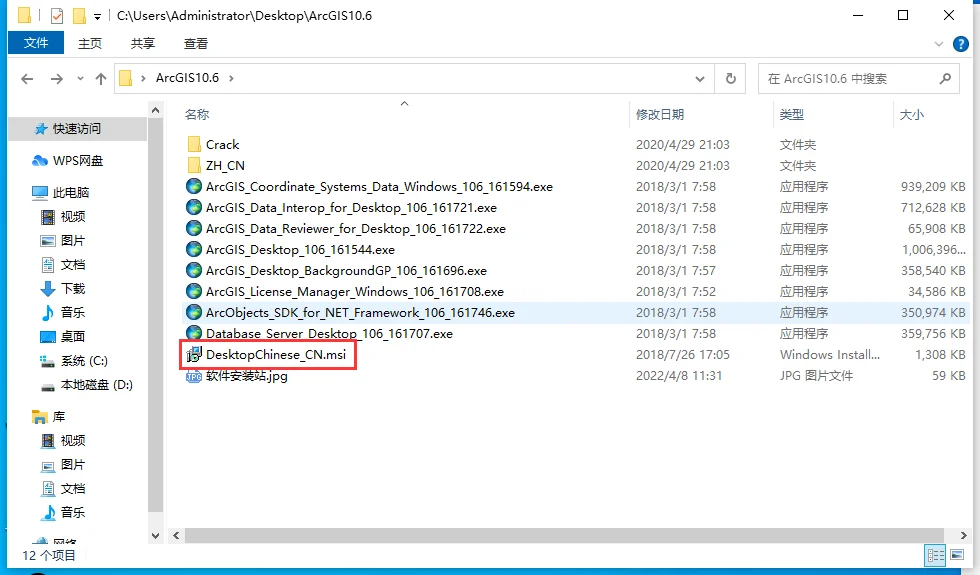Switch to details view icon
The height and width of the screenshot is (575, 980).
[x=936, y=555]
